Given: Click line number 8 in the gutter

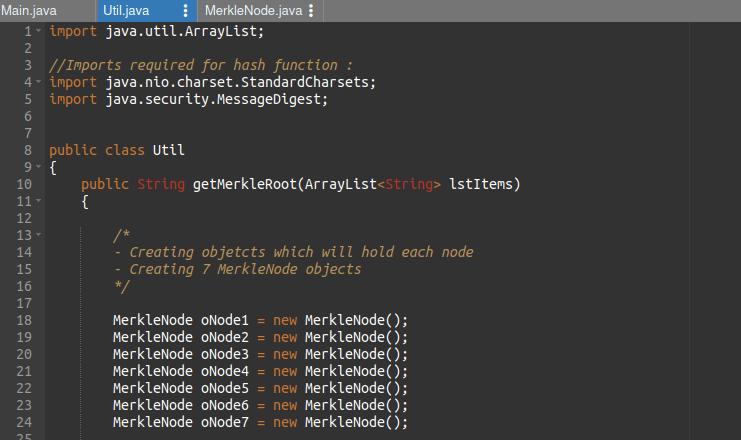Looking at the screenshot, I should point(29,150).
